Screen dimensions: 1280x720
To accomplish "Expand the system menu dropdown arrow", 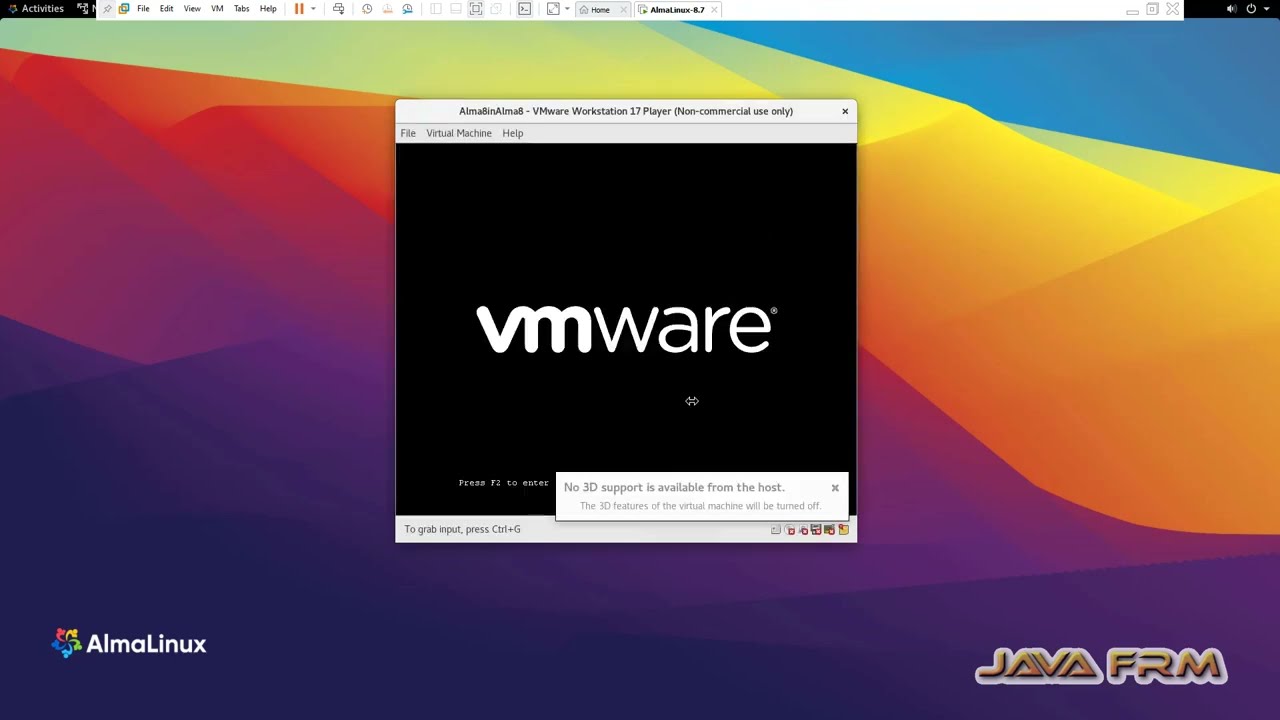I will coord(1266,9).
